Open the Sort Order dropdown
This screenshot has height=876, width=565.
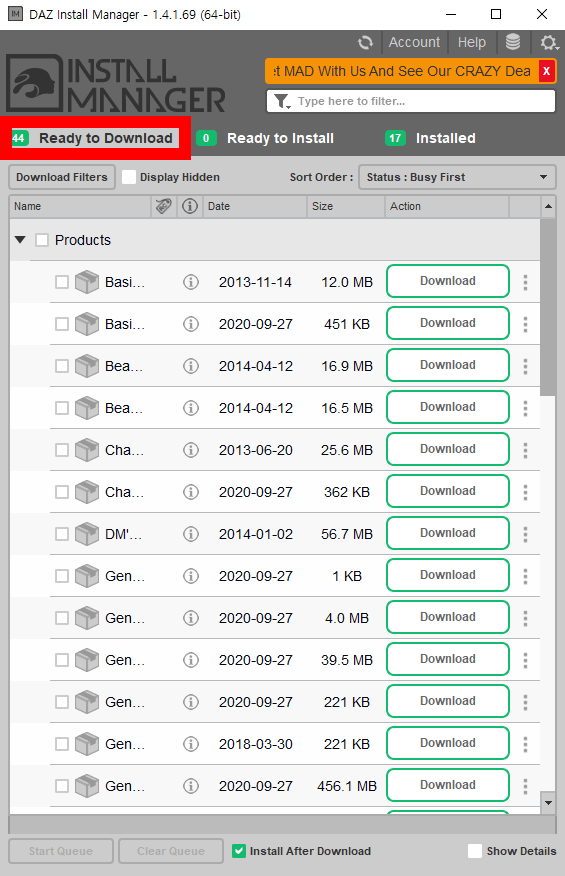pyautogui.click(x=457, y=177)
